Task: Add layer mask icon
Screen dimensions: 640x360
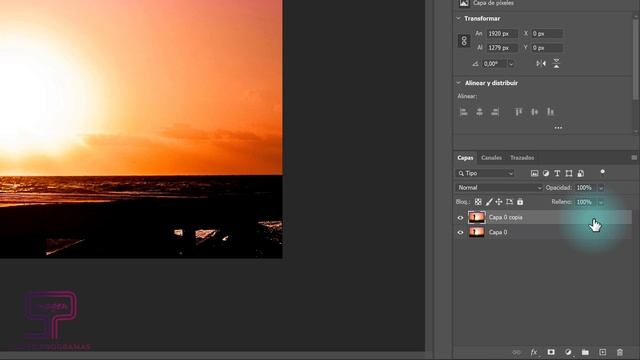Action: pyautogui.click(x=551, y=352)
